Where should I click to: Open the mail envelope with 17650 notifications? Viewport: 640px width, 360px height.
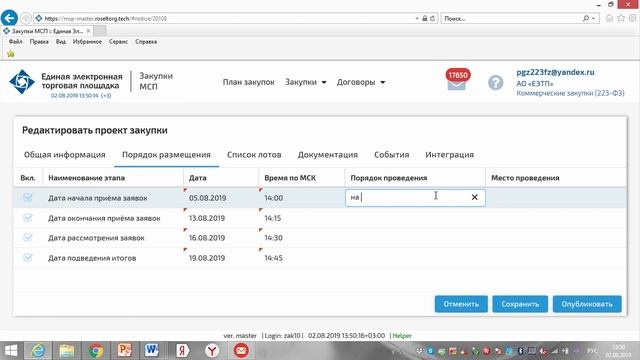click(456, 80)
